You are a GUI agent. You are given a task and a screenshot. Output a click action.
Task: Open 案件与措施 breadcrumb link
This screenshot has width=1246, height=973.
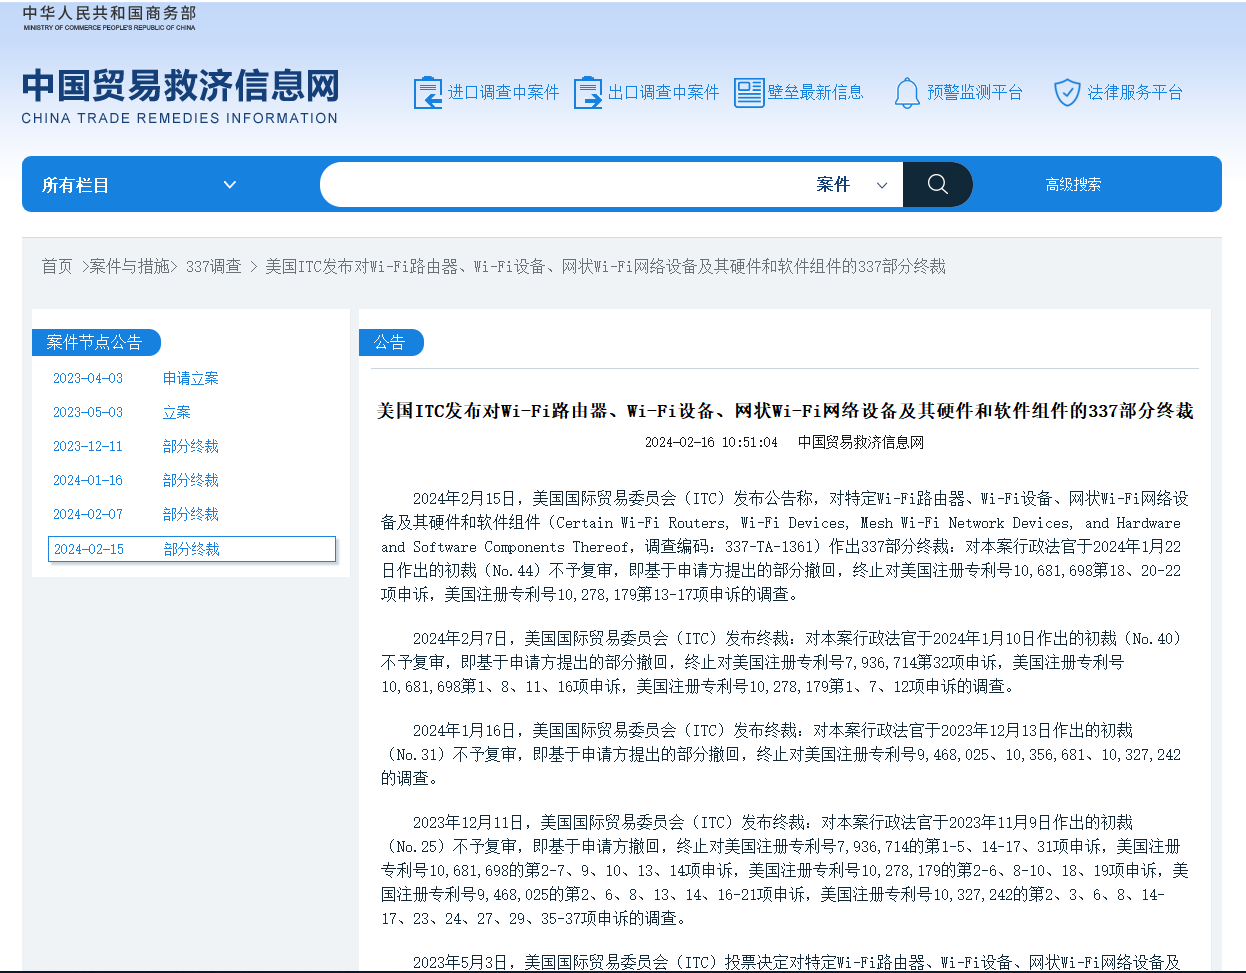(129, 266)
